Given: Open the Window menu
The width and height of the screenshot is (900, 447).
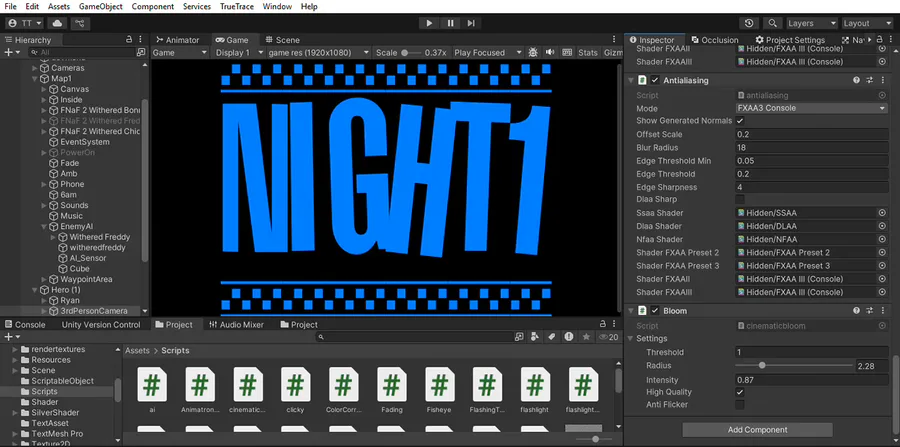Looking at the screenshot, I should 277,7.
